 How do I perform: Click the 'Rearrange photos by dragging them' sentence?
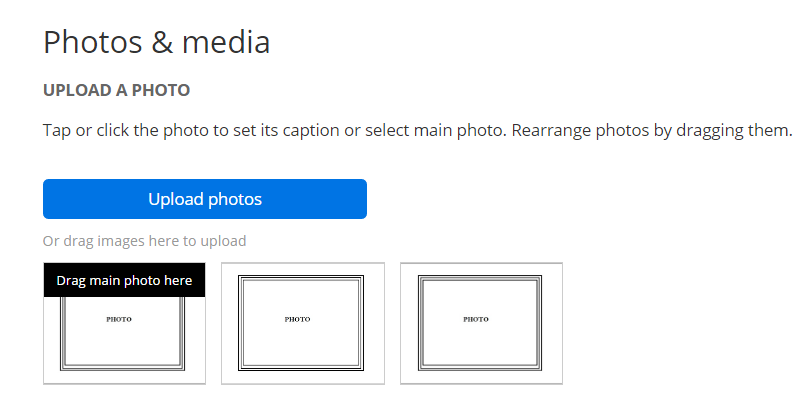coord(652,131)
